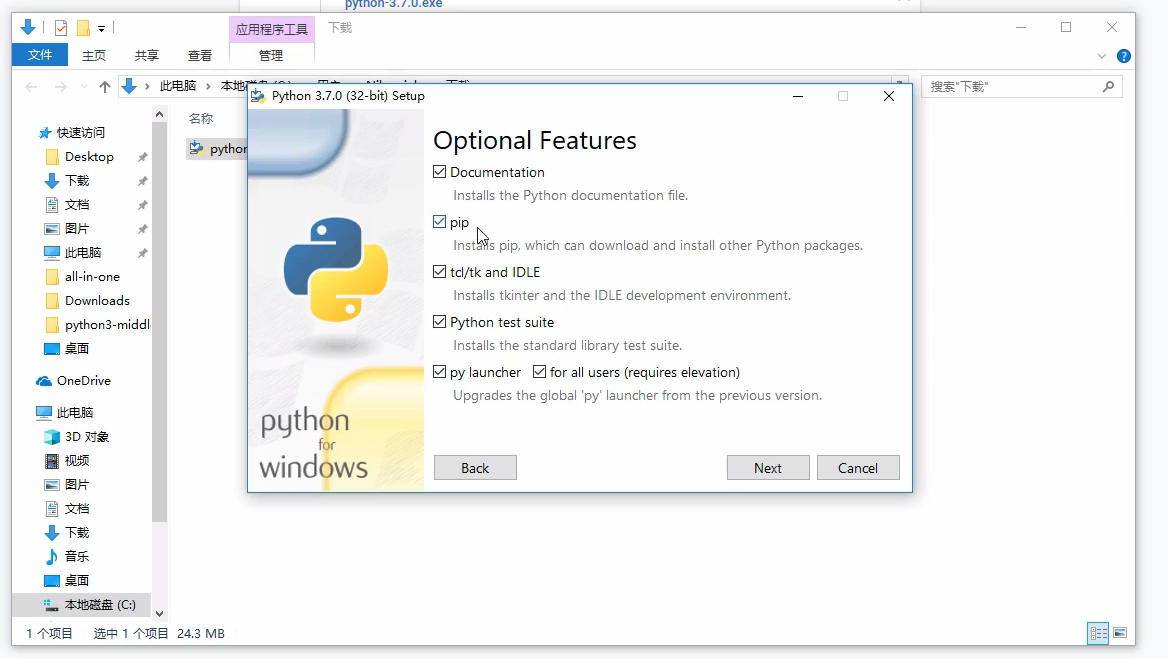Viewport: 1168px width, 659px height.
Task: Open the recent locations dropdown beside the forward arrow
Action: 83,87
